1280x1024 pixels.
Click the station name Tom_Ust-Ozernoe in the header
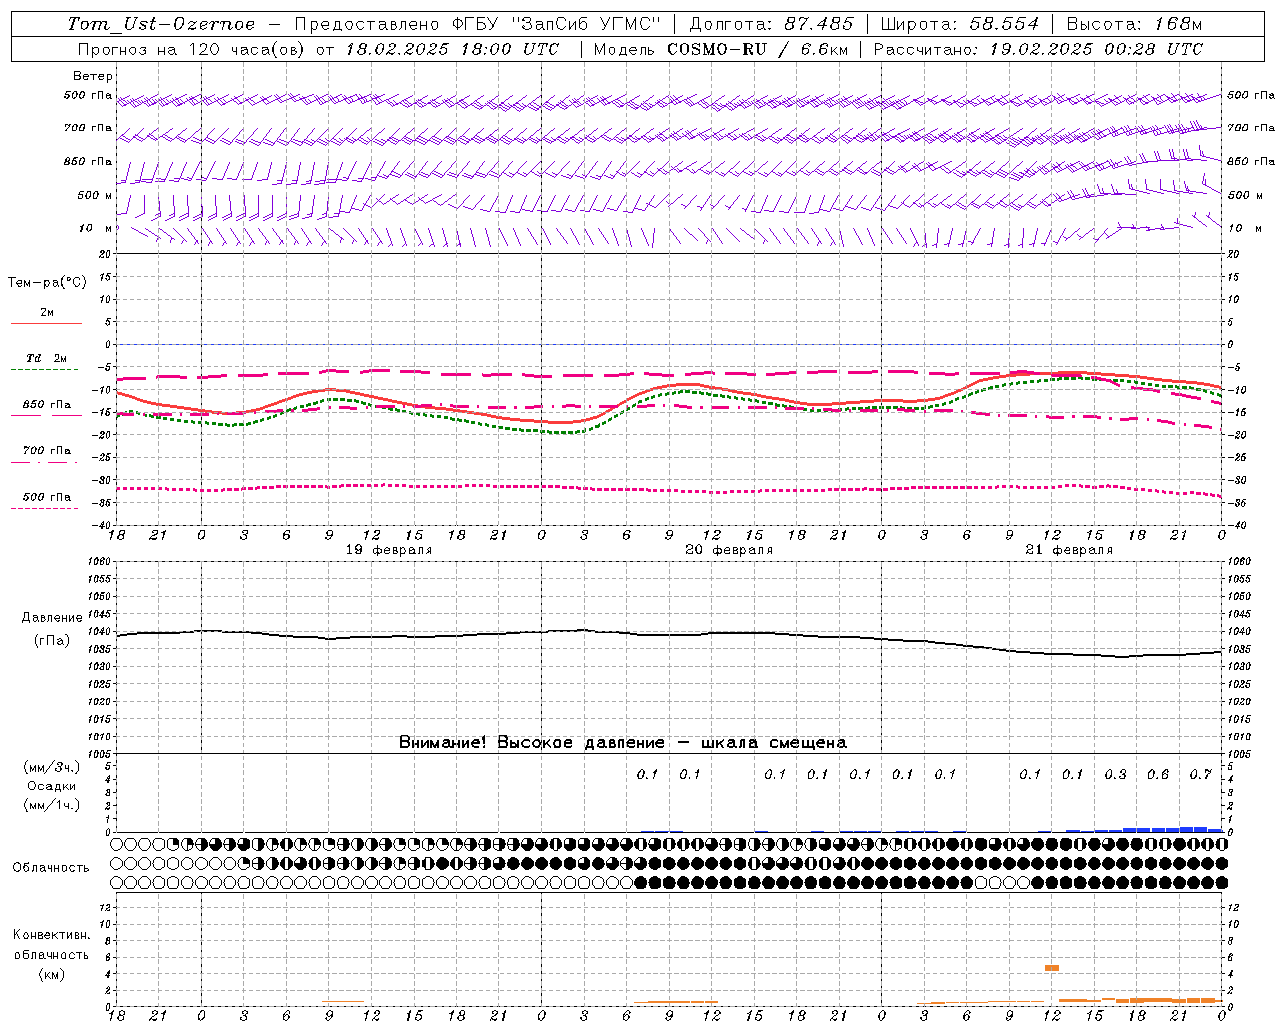coord(161,24)
